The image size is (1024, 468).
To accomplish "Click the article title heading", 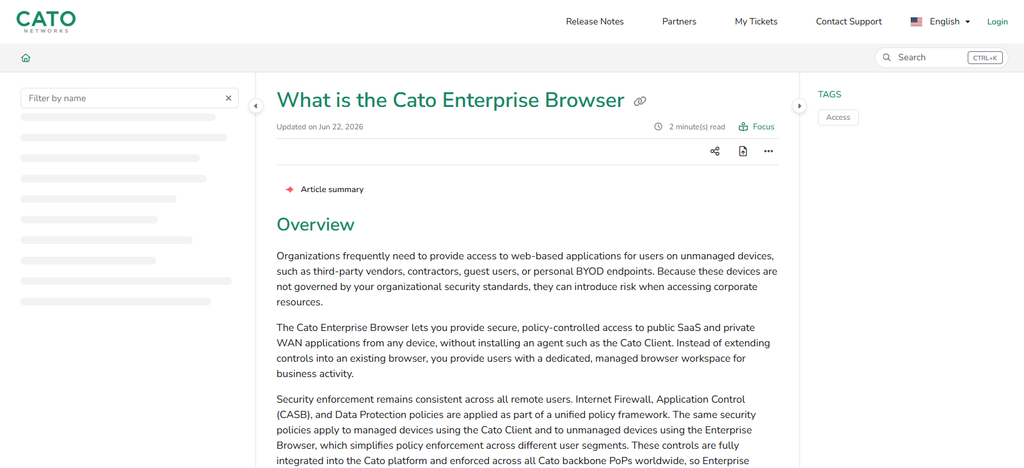I will point(451,101).
